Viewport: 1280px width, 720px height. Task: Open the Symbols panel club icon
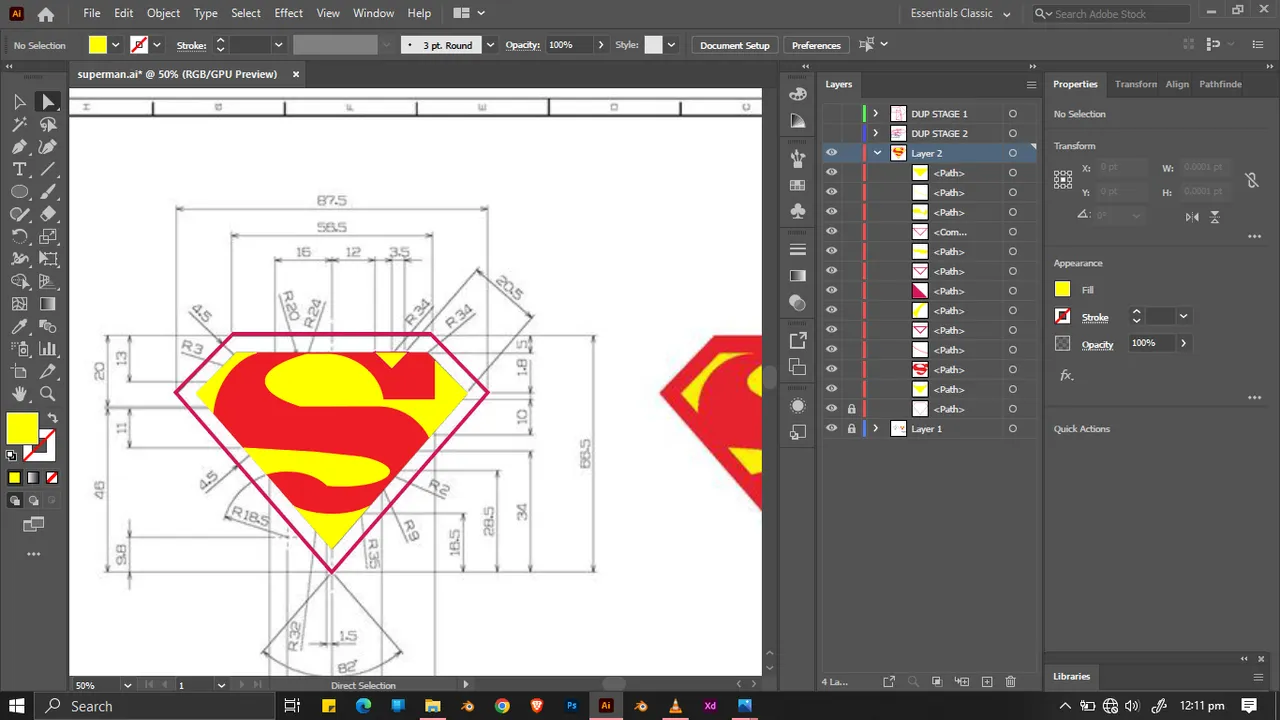tap(797, 211)
